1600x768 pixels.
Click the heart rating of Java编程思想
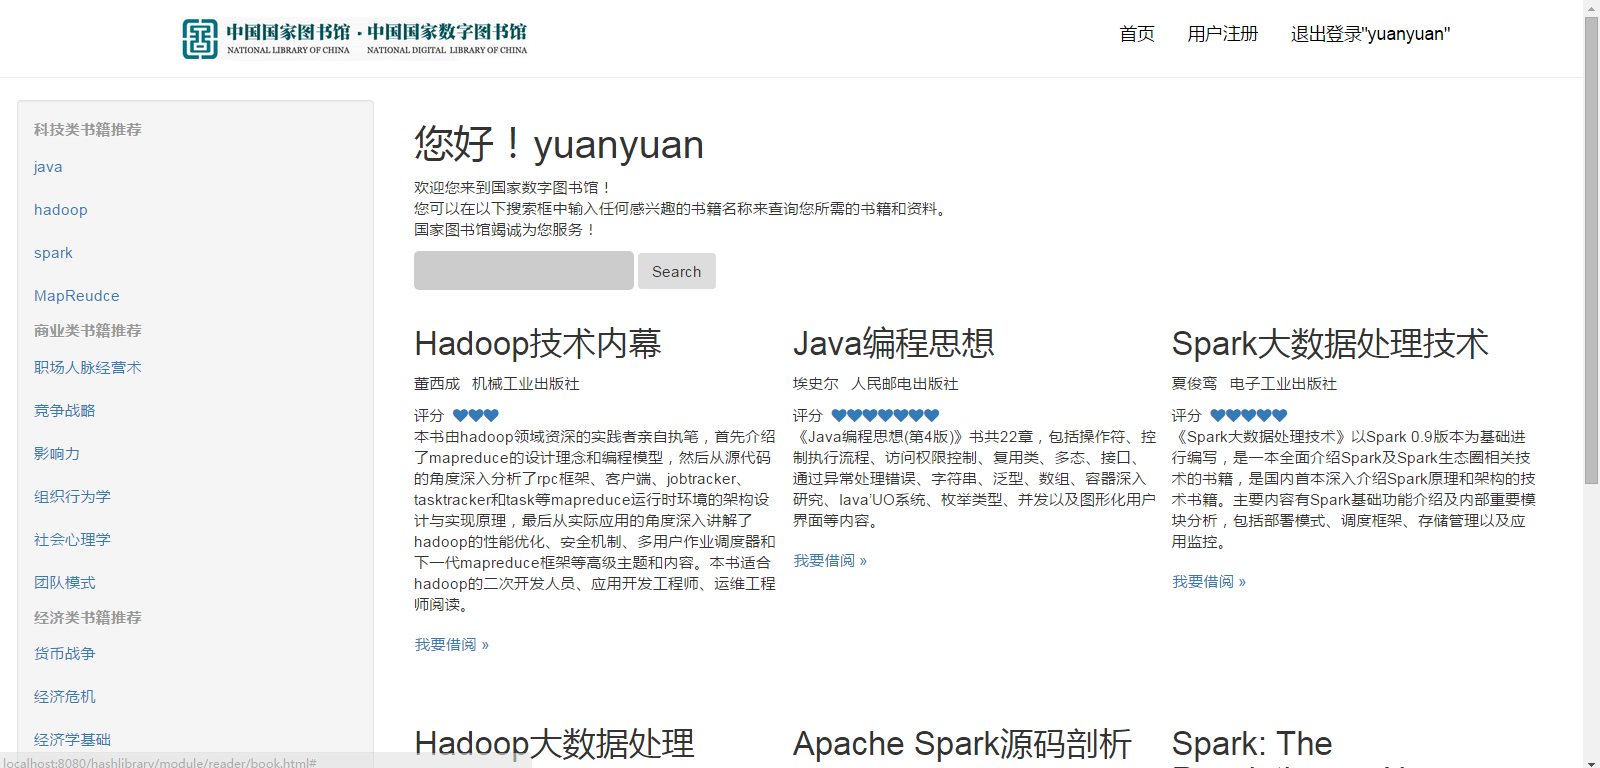[x=886, y=415]
